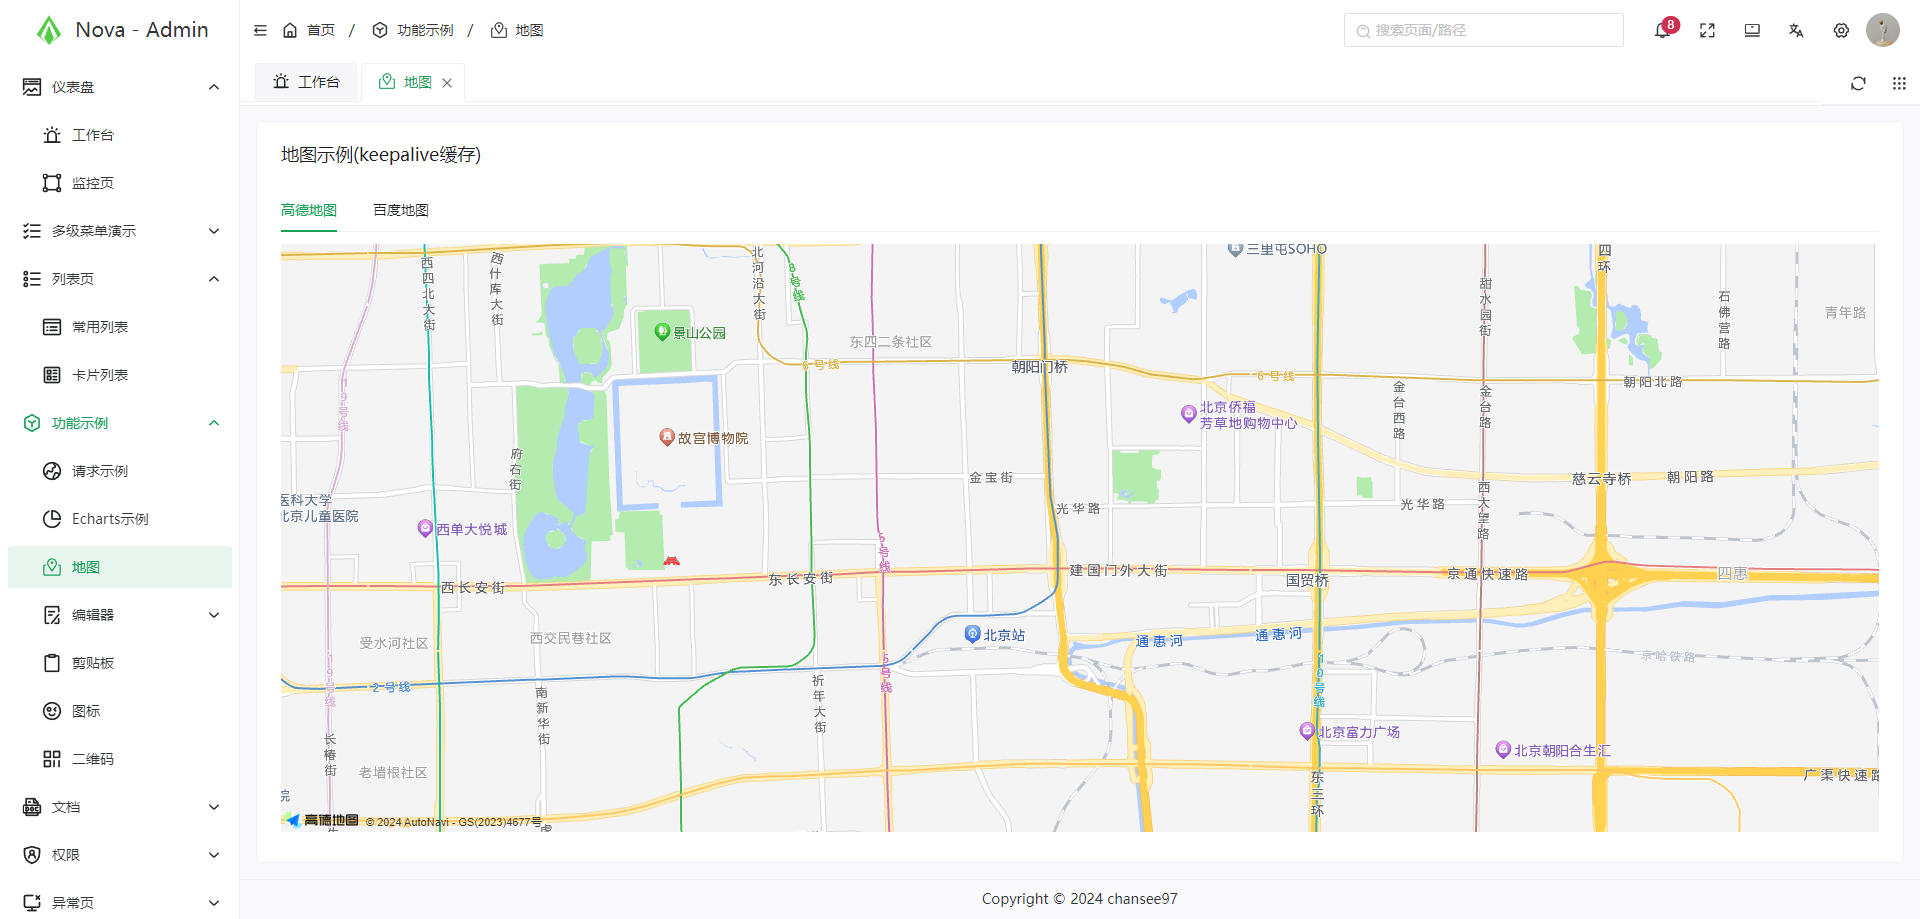Expand the 异常页 menu group
This screenshot has width=1920, height=919.
point(120,902)
